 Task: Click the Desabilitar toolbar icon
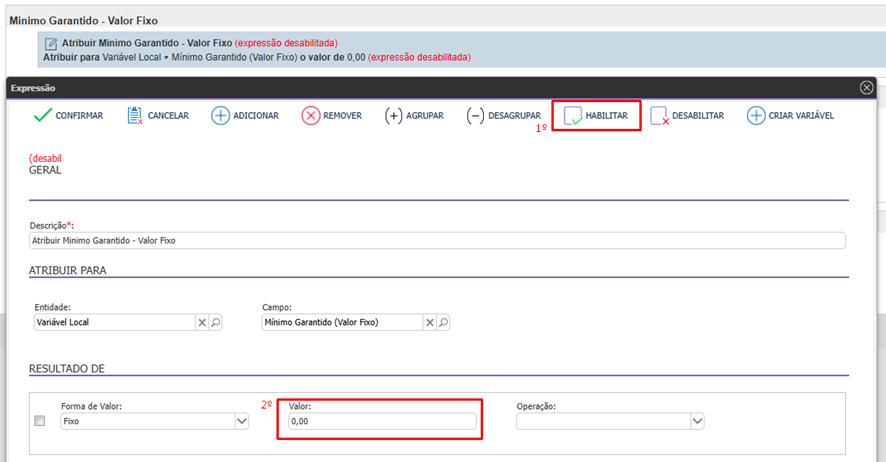(x=660, y=117)
